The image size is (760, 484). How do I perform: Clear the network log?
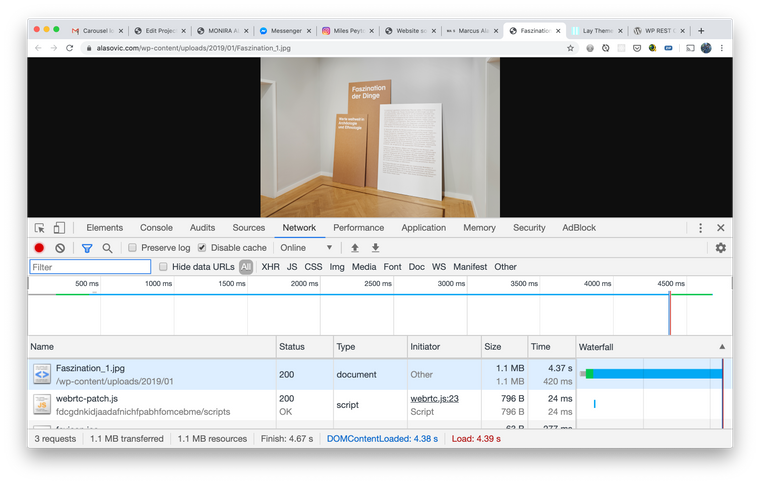[60, 248]
